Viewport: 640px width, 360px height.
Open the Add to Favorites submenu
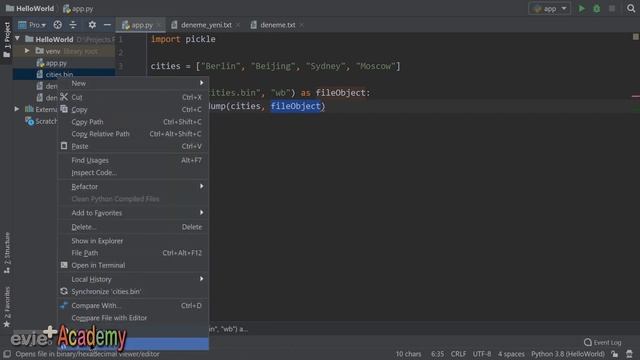133,213
